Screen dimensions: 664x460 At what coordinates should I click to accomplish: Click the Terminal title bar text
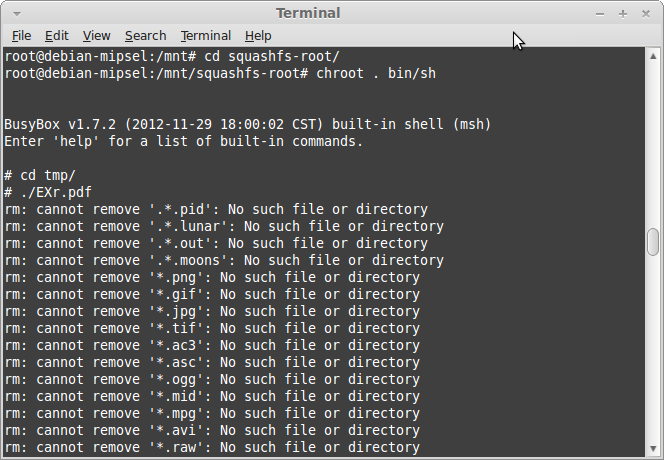pyautogui.click(x=308, y=13)
